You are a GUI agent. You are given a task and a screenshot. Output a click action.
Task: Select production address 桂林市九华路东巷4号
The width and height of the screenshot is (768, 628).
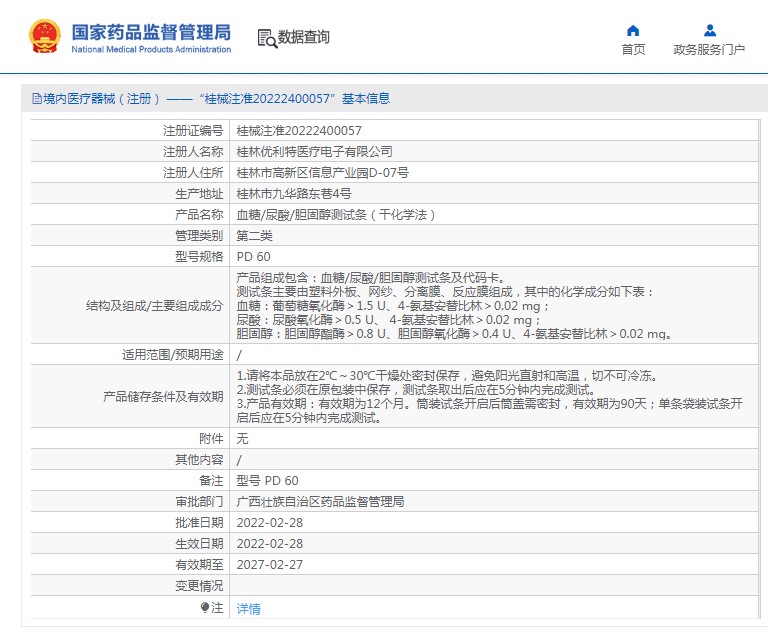coord(294,194)
